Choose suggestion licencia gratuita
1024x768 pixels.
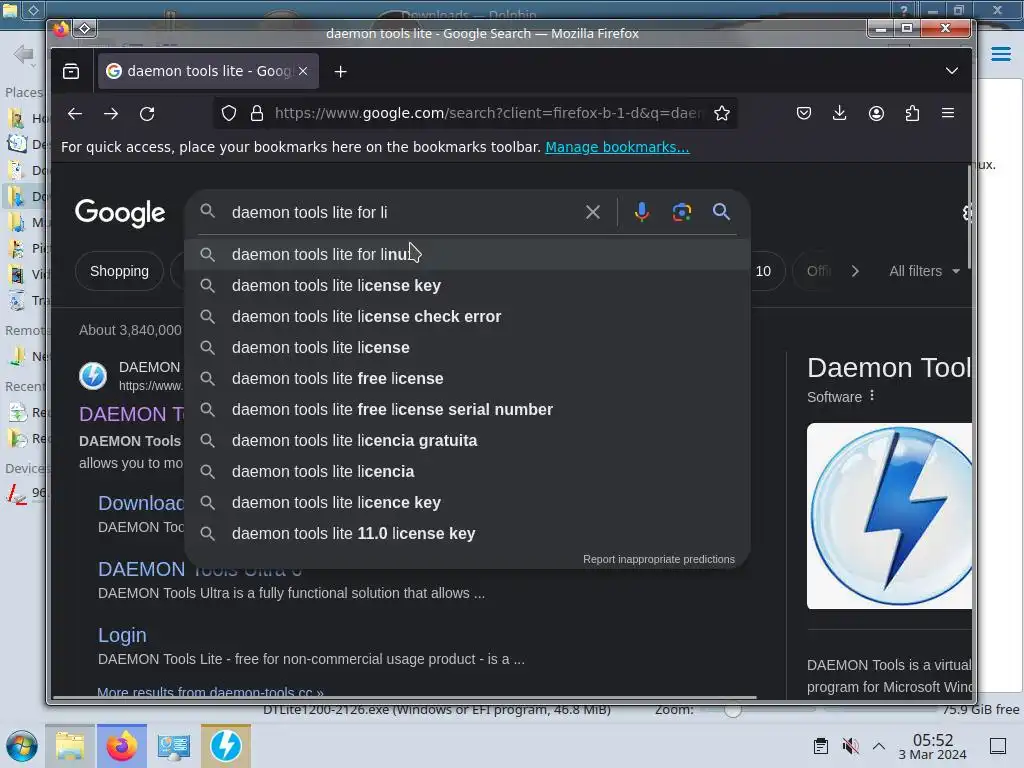(467, 440)
